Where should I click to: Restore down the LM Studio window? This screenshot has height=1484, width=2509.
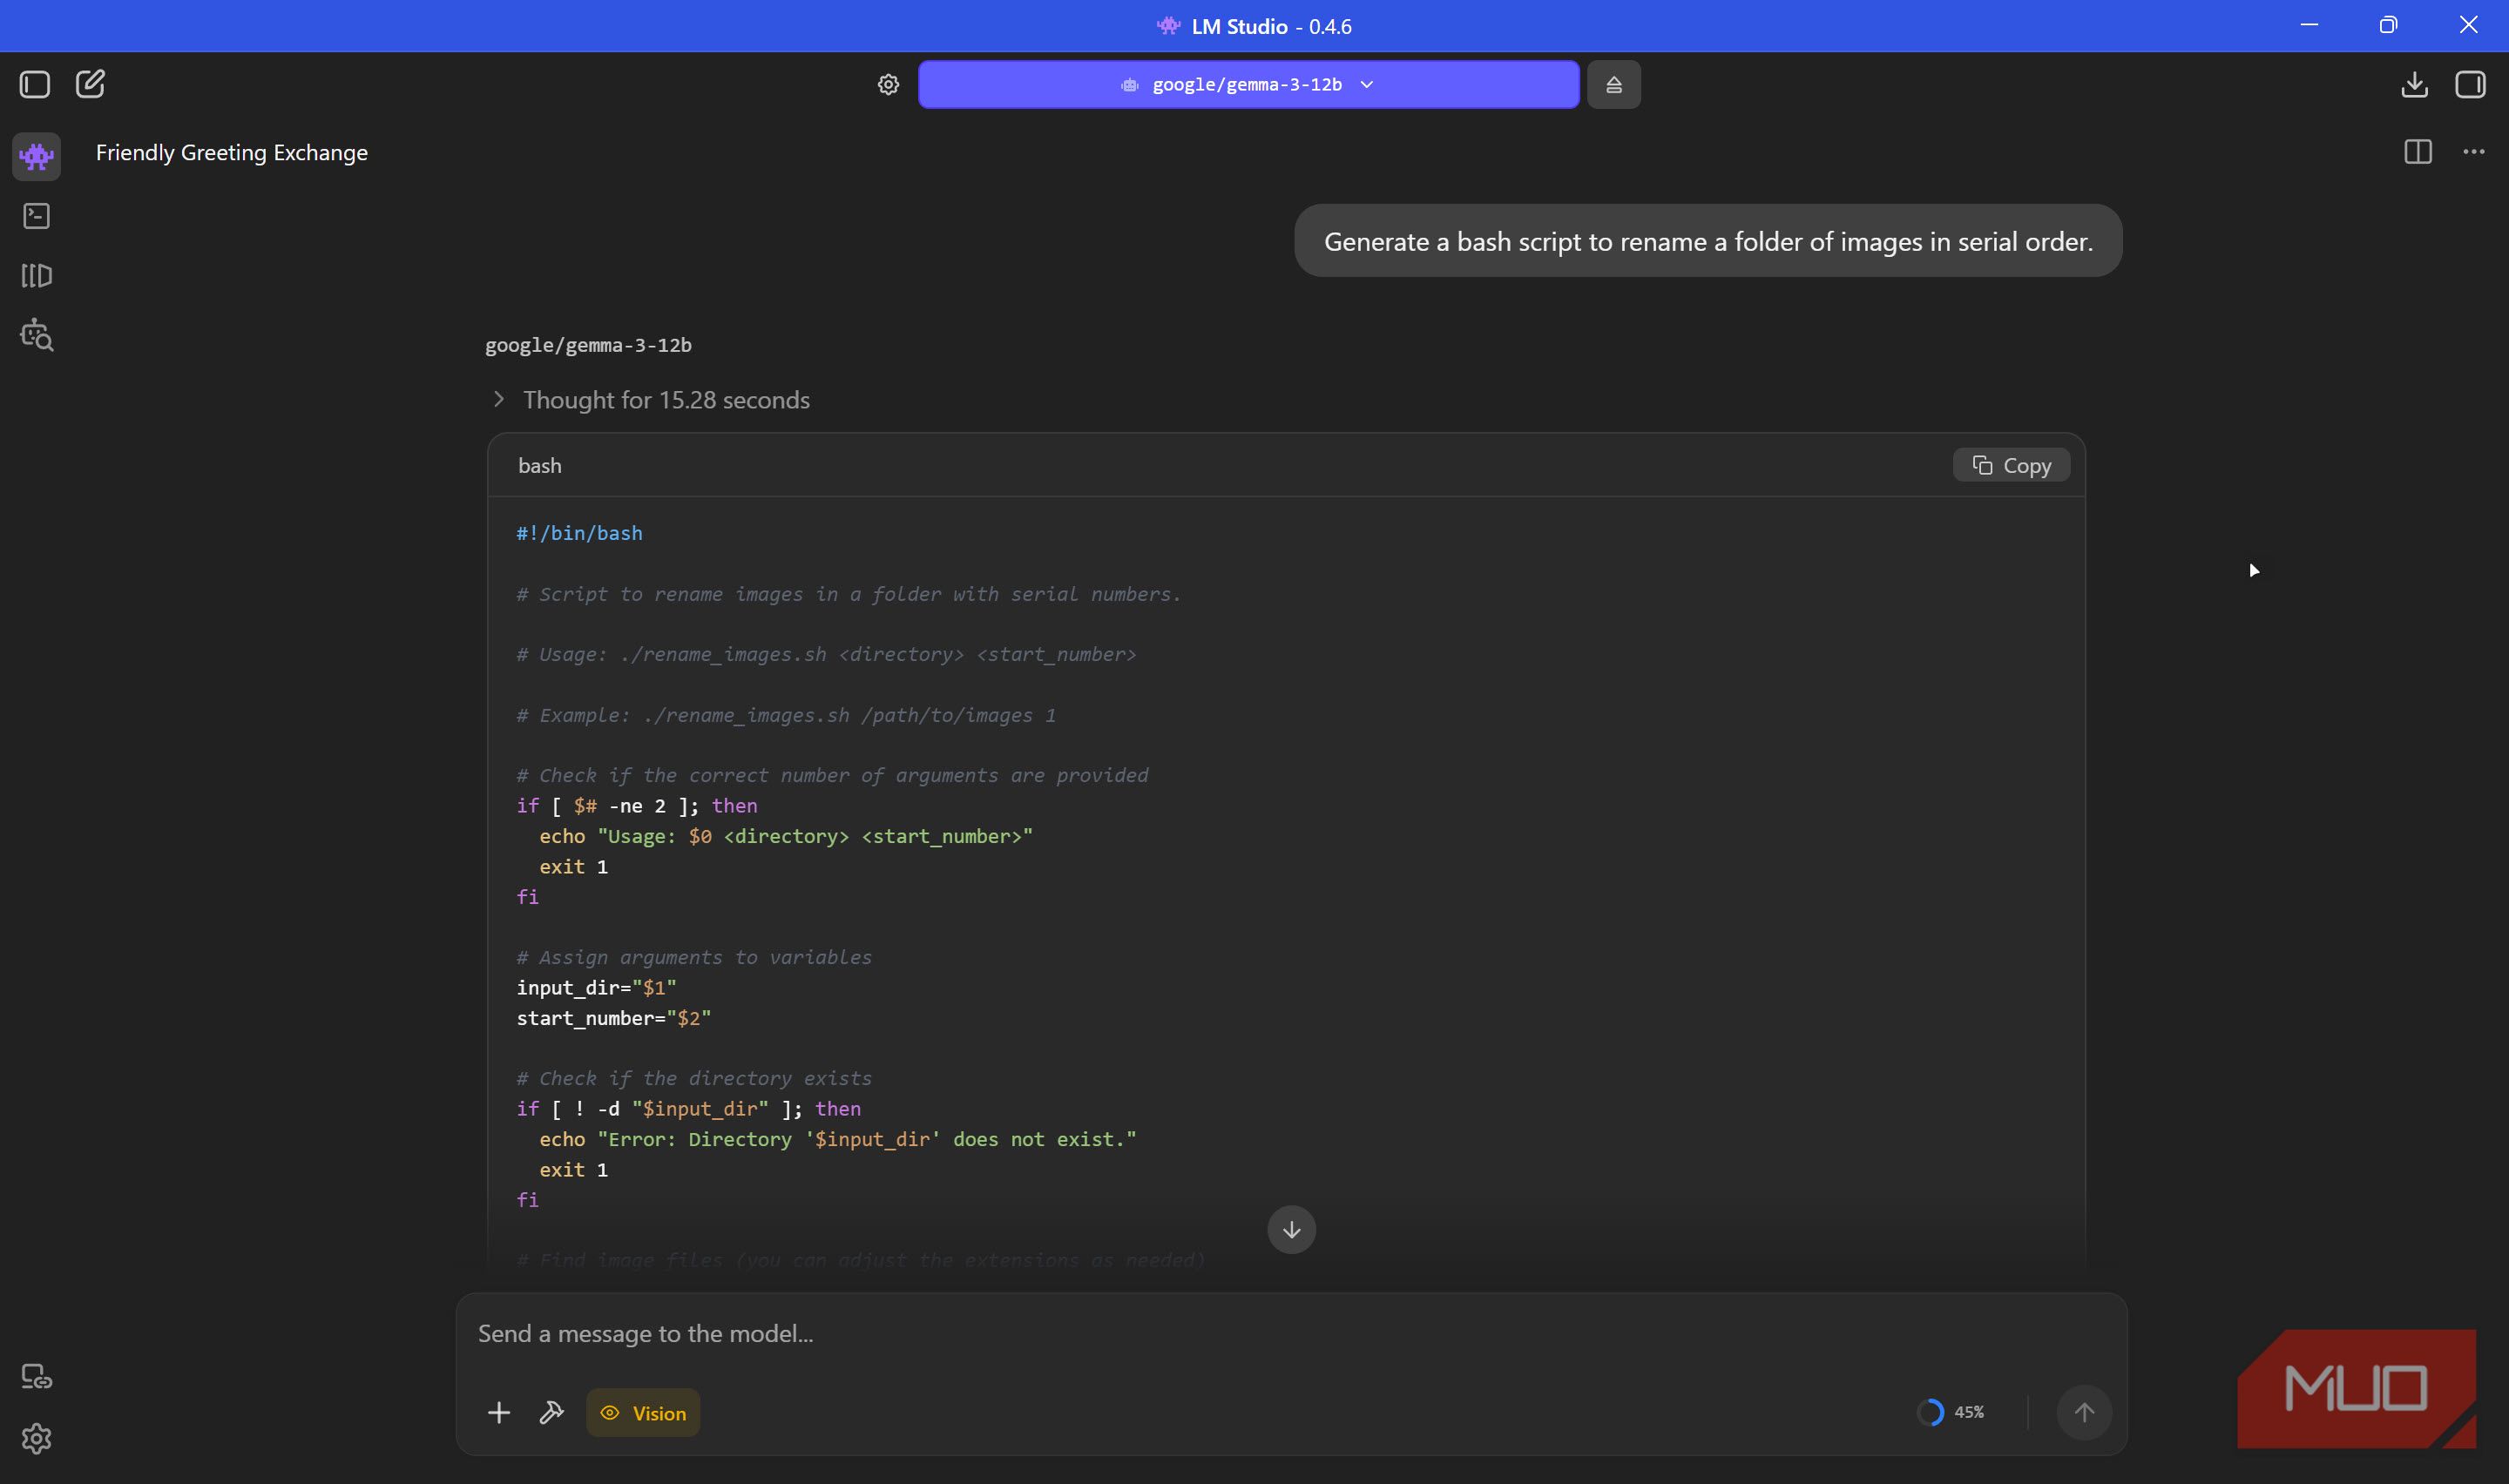tap(2388, 25)
